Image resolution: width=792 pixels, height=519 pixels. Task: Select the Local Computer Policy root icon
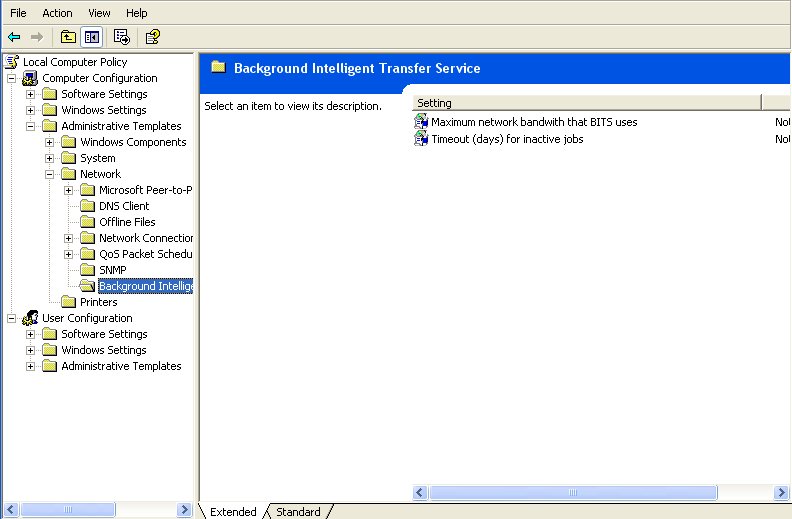pyautogui.click(x=12, y=62)
